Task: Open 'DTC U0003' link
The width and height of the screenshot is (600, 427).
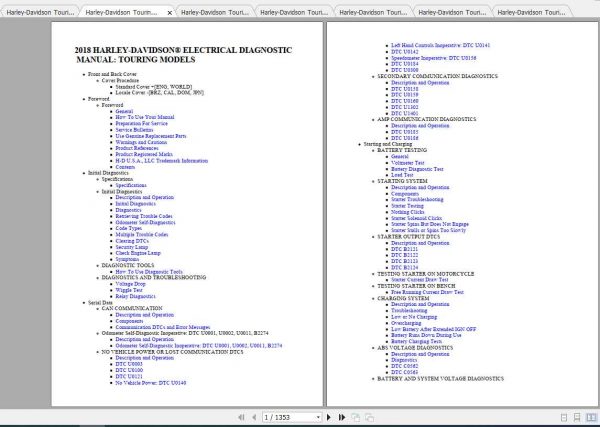Action: coord(129,364)
